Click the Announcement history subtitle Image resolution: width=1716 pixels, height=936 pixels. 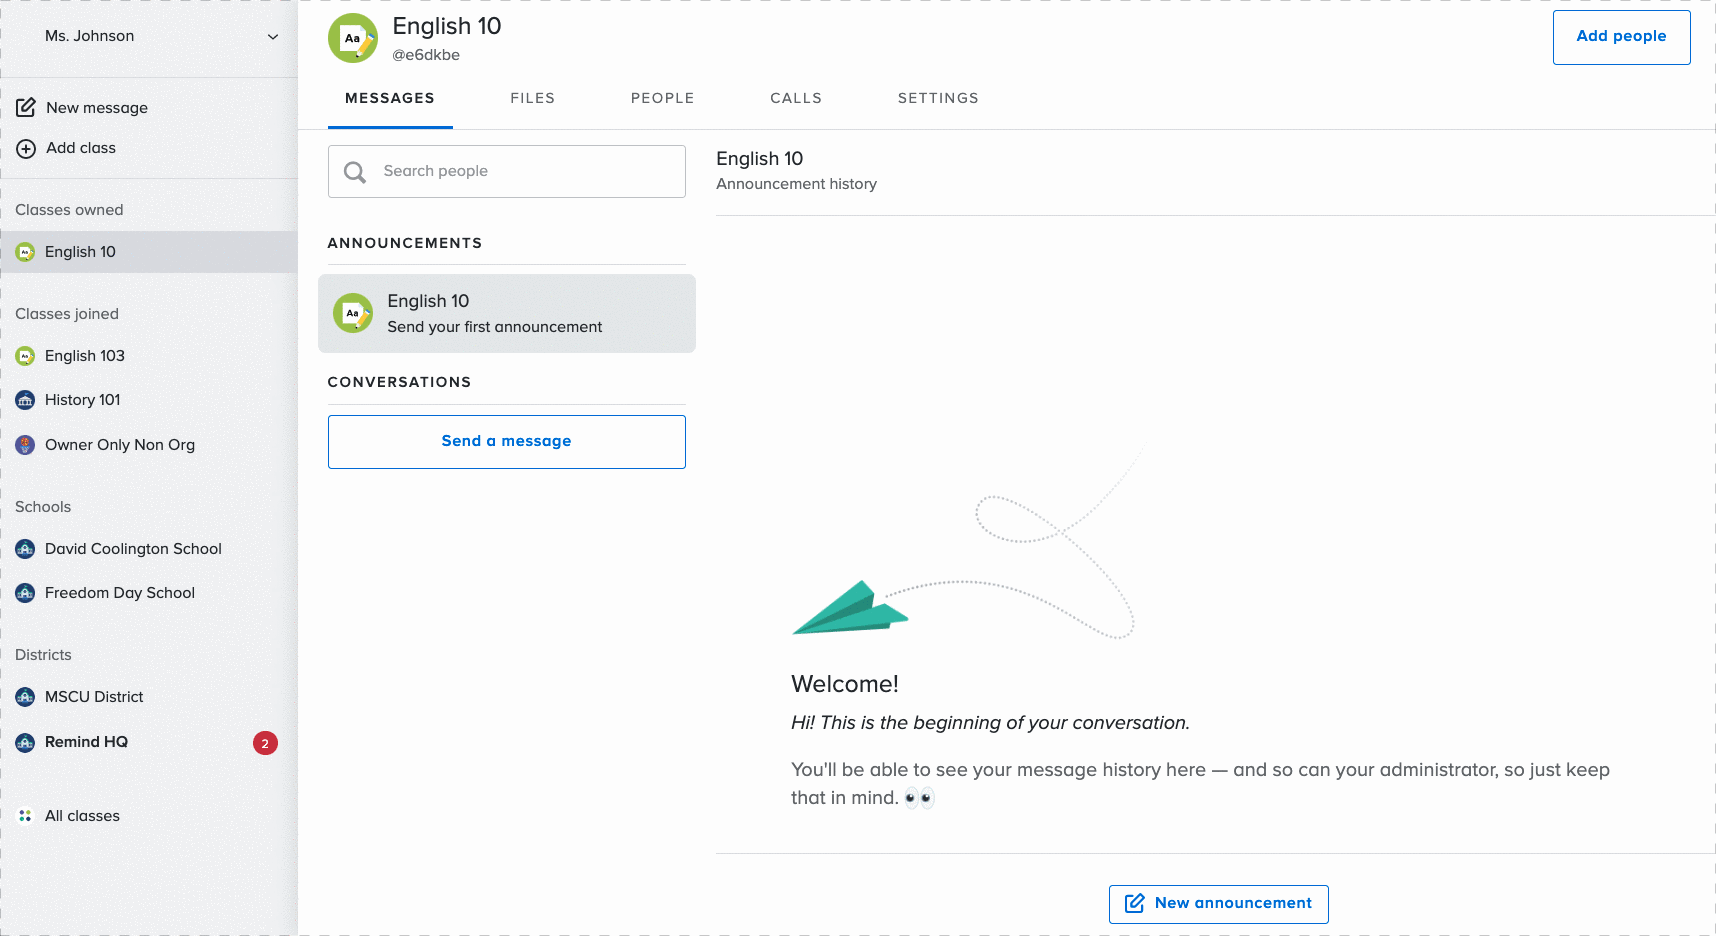pyautogui.click(x=796, y=184)
